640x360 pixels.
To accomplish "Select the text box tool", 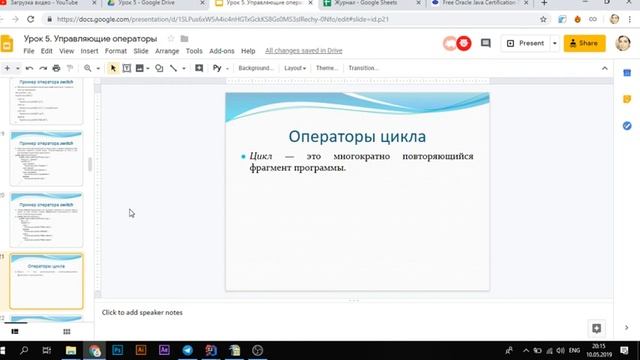I will pos(127,68).
